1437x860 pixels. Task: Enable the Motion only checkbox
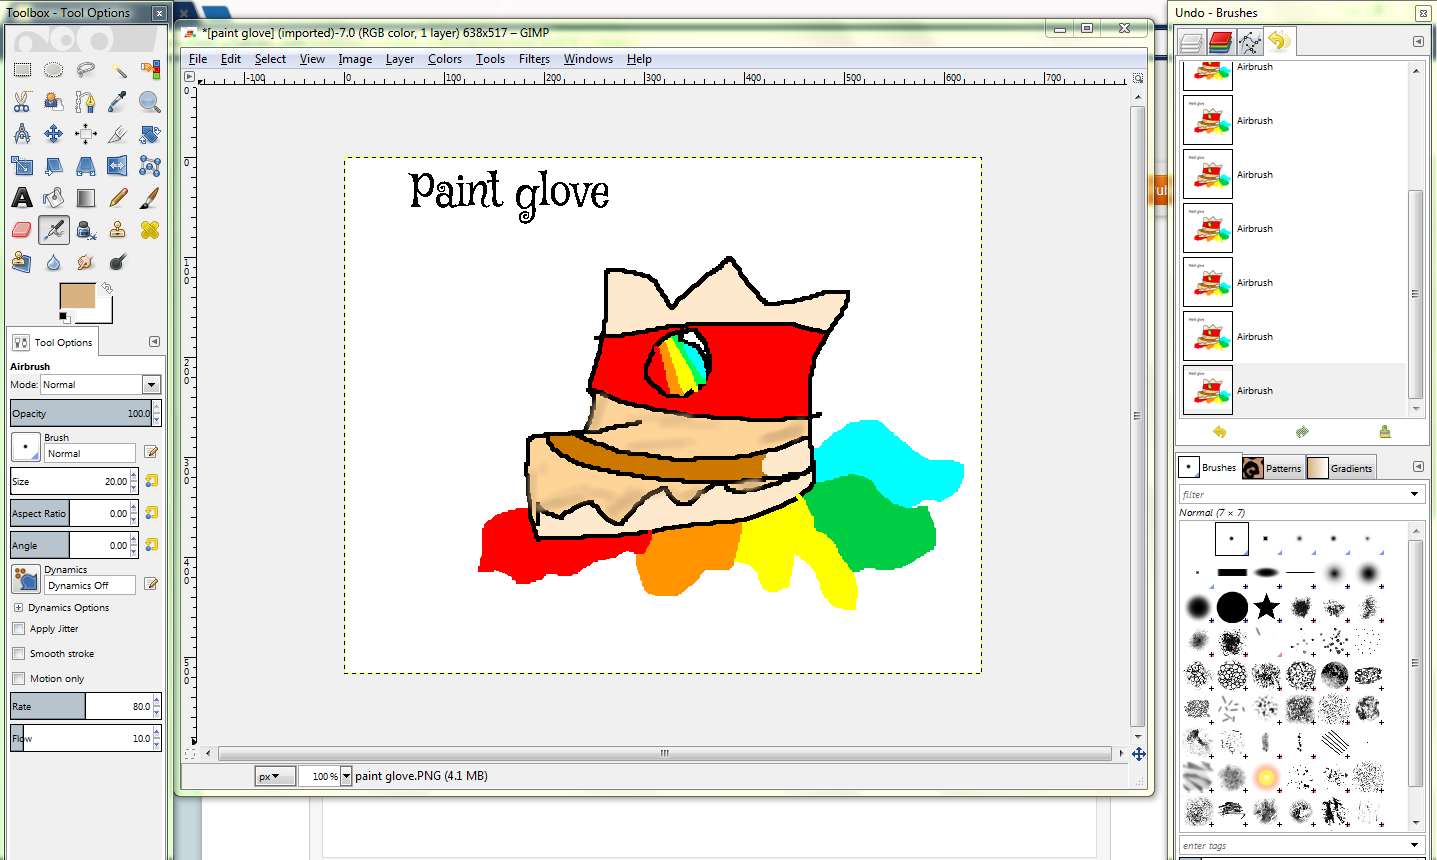point(18,678)
